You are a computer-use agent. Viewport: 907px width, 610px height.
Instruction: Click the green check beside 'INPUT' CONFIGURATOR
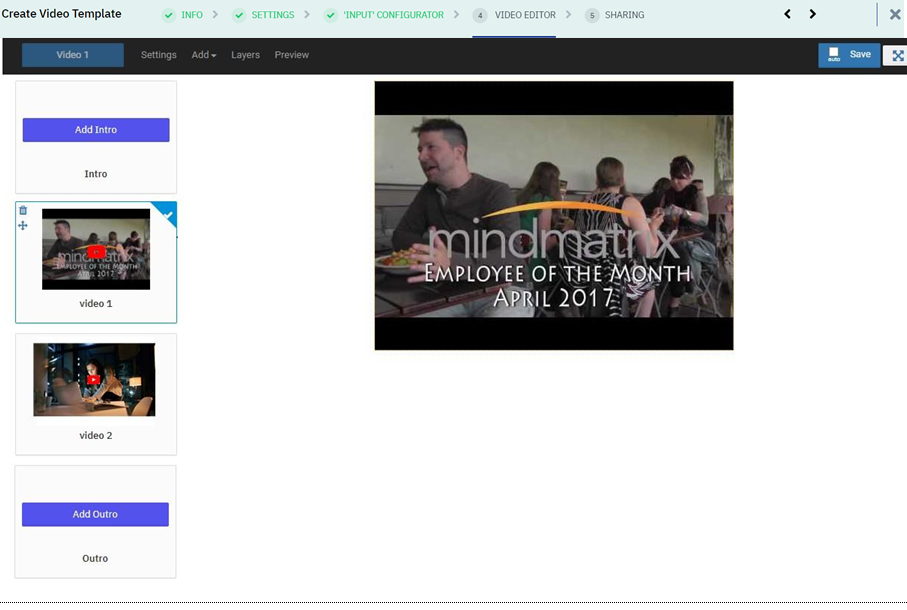point(330,15)
